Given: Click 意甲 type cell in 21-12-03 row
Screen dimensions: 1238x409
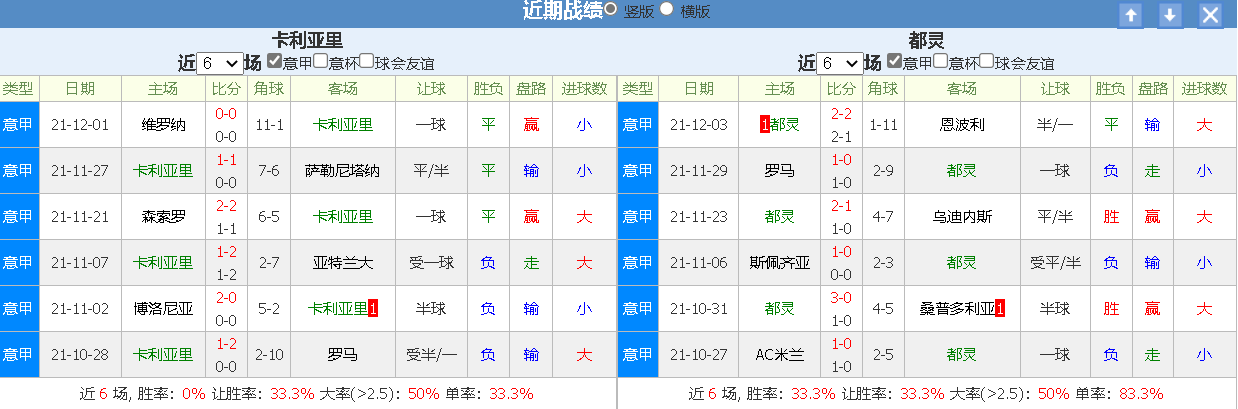Looking at the screenshot, I should point(638,125).
